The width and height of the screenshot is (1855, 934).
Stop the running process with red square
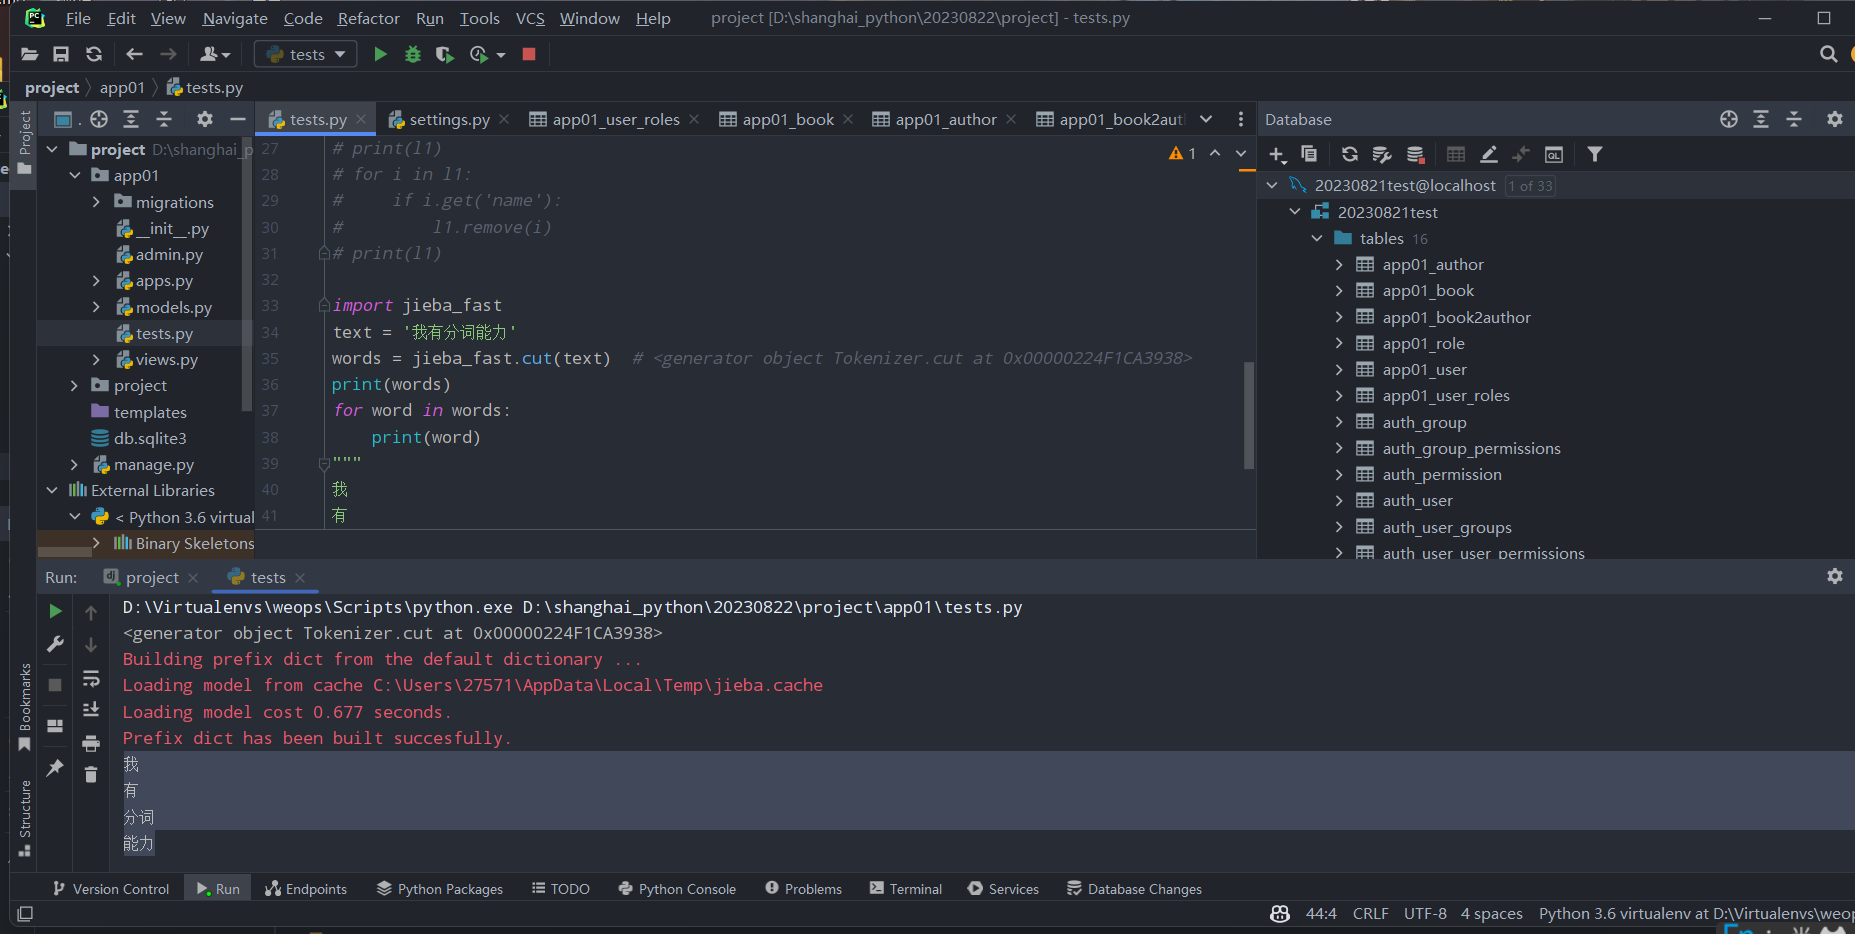click(x=529, y=54)
